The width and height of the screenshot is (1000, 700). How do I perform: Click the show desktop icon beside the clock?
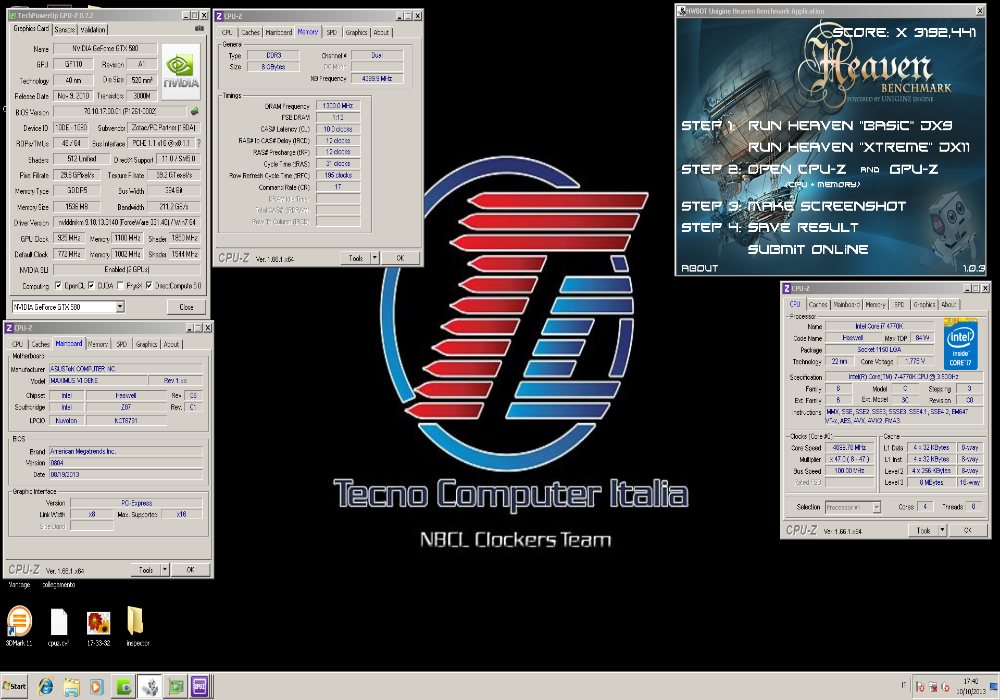(994, 687)
